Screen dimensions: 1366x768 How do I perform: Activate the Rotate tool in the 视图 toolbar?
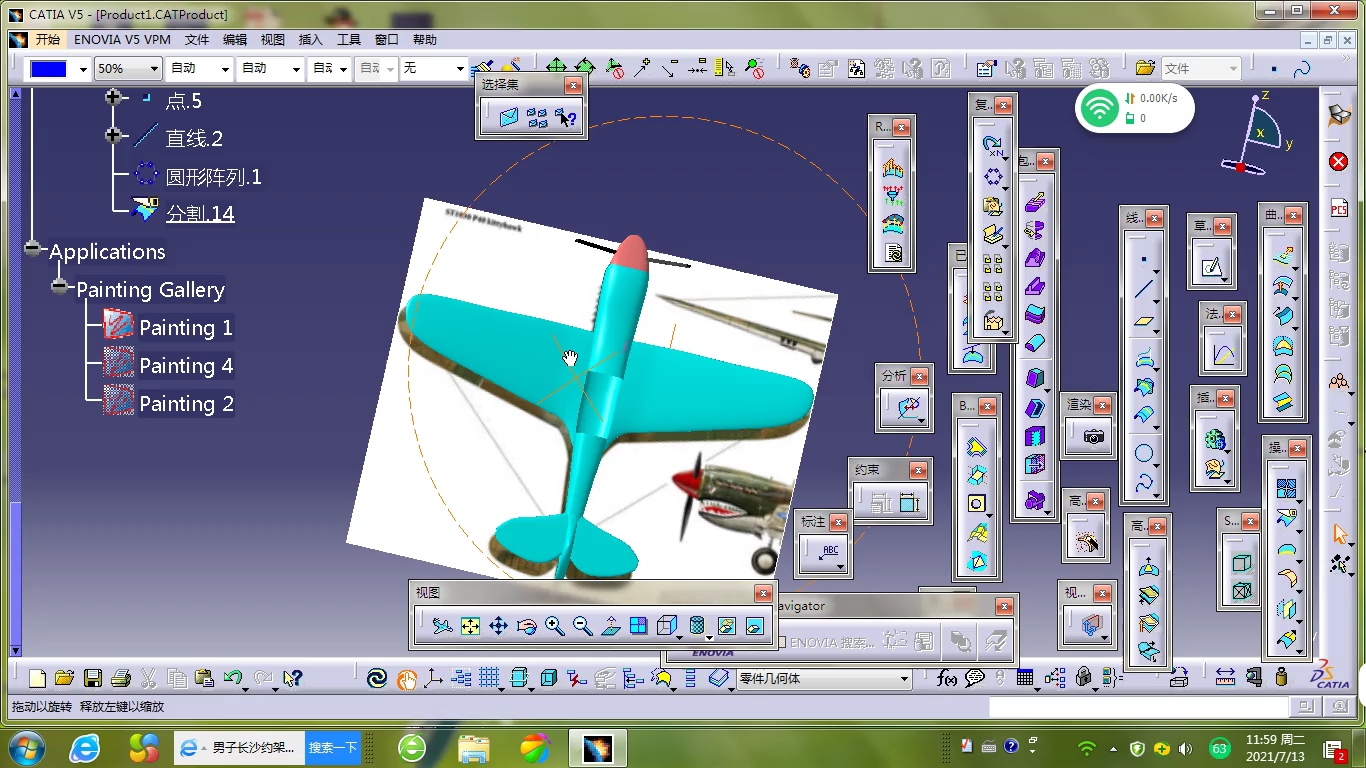tap(526, 627)
